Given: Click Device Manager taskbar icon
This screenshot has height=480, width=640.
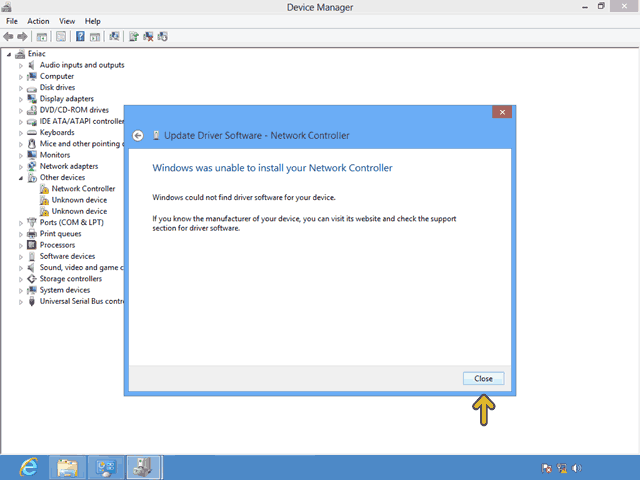Looking at the screenshot, I should 144,467.
